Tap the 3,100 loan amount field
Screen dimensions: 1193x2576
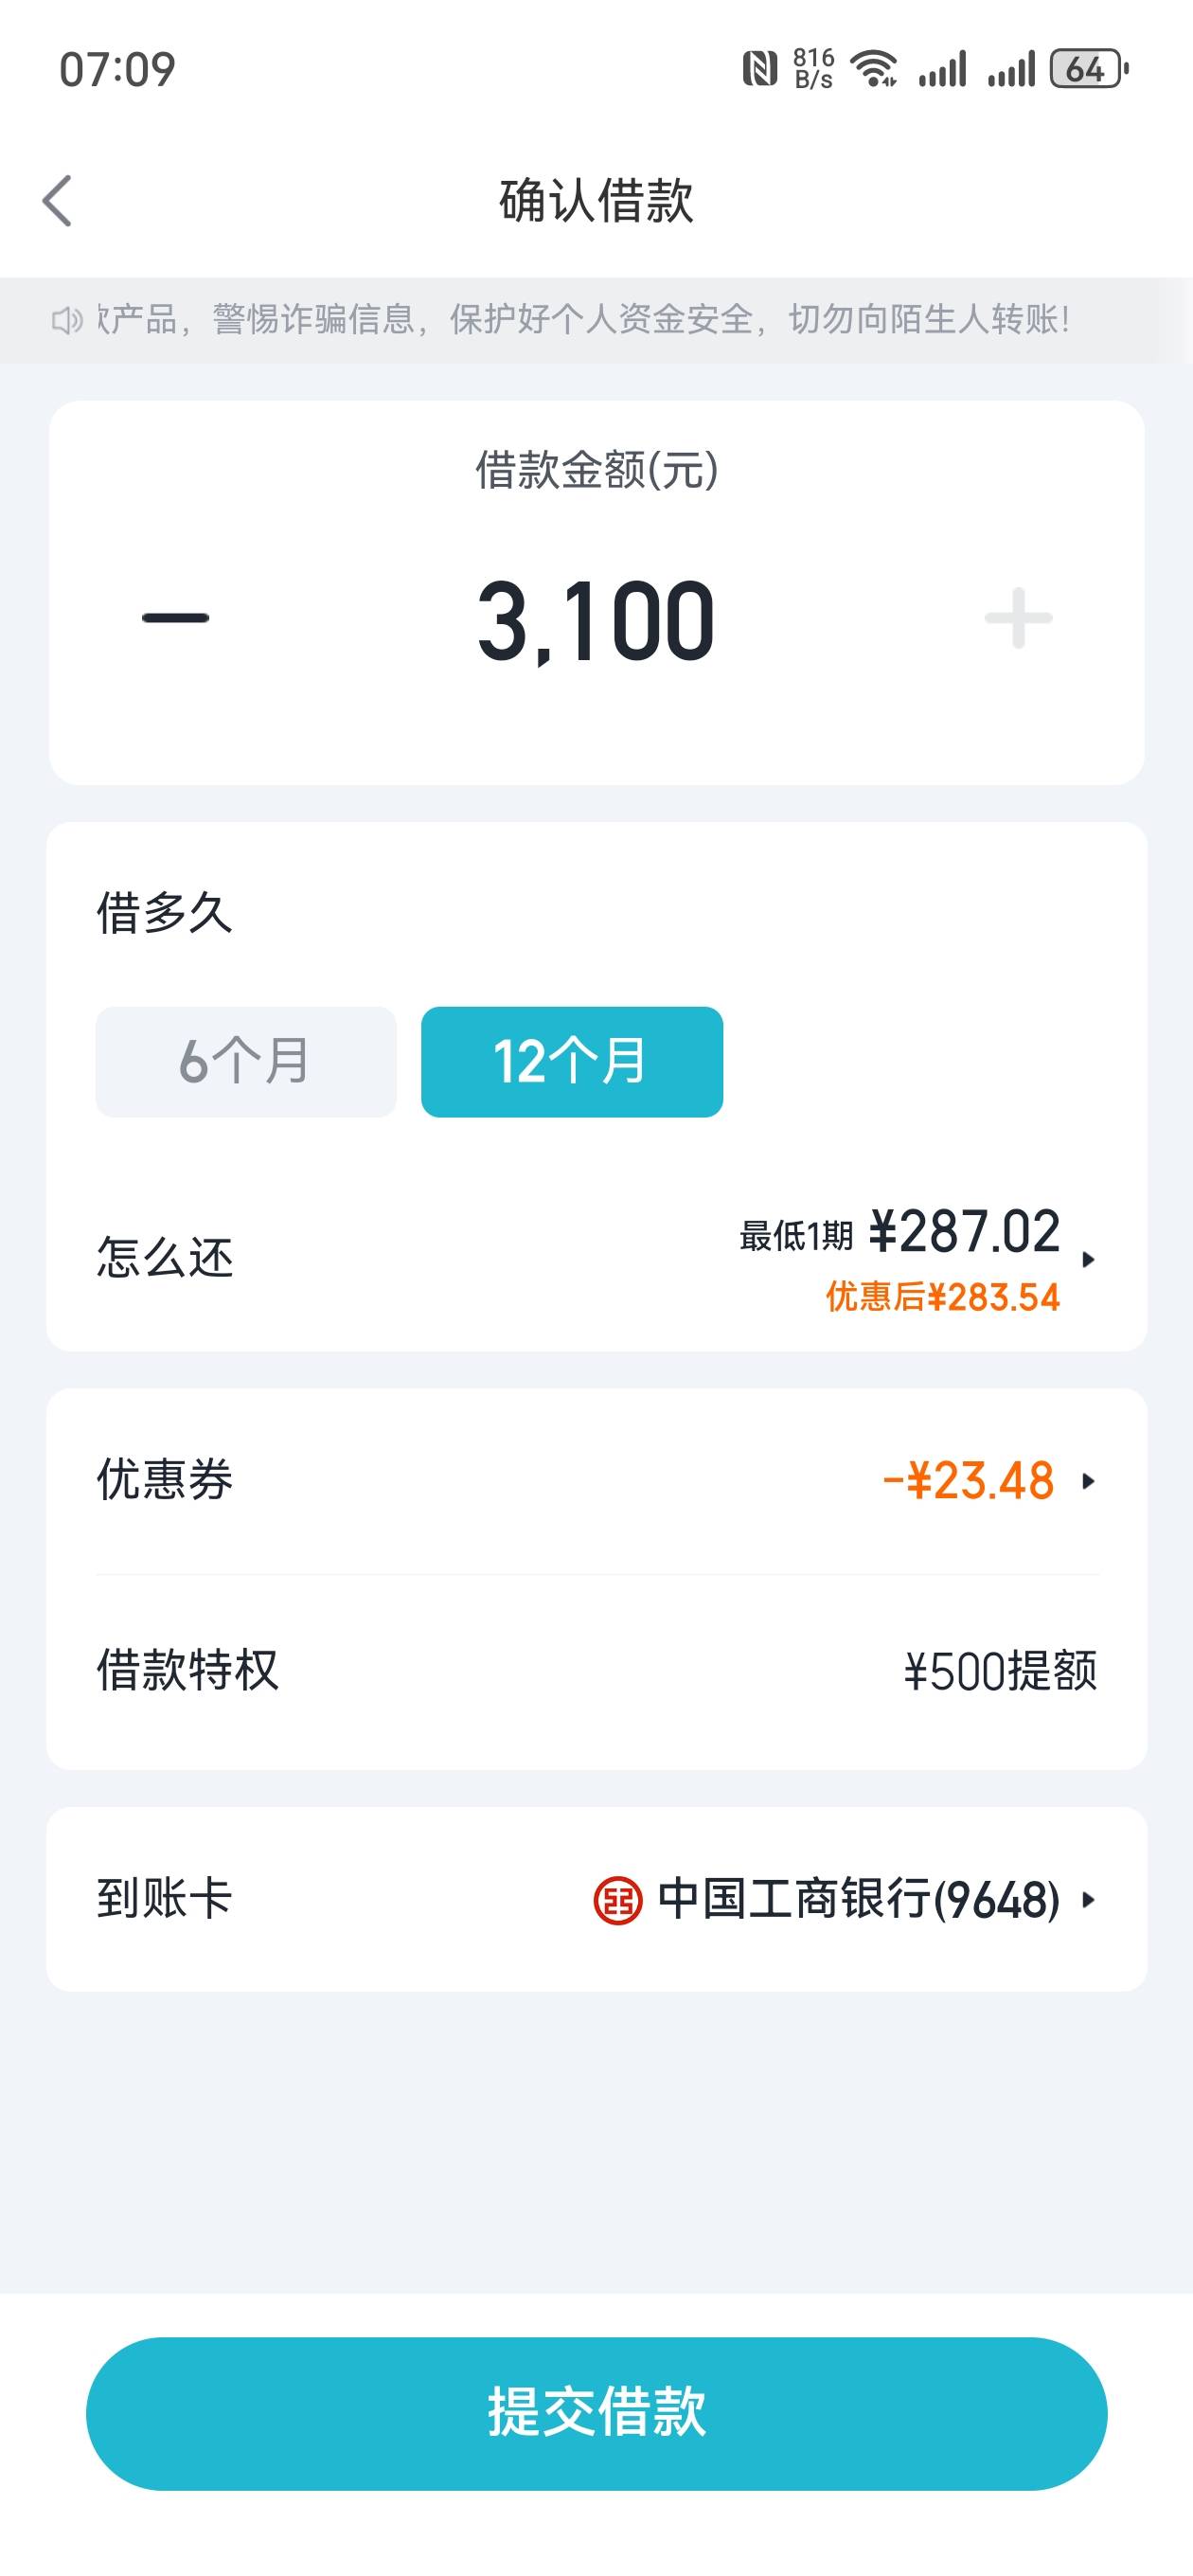(597, 621)
